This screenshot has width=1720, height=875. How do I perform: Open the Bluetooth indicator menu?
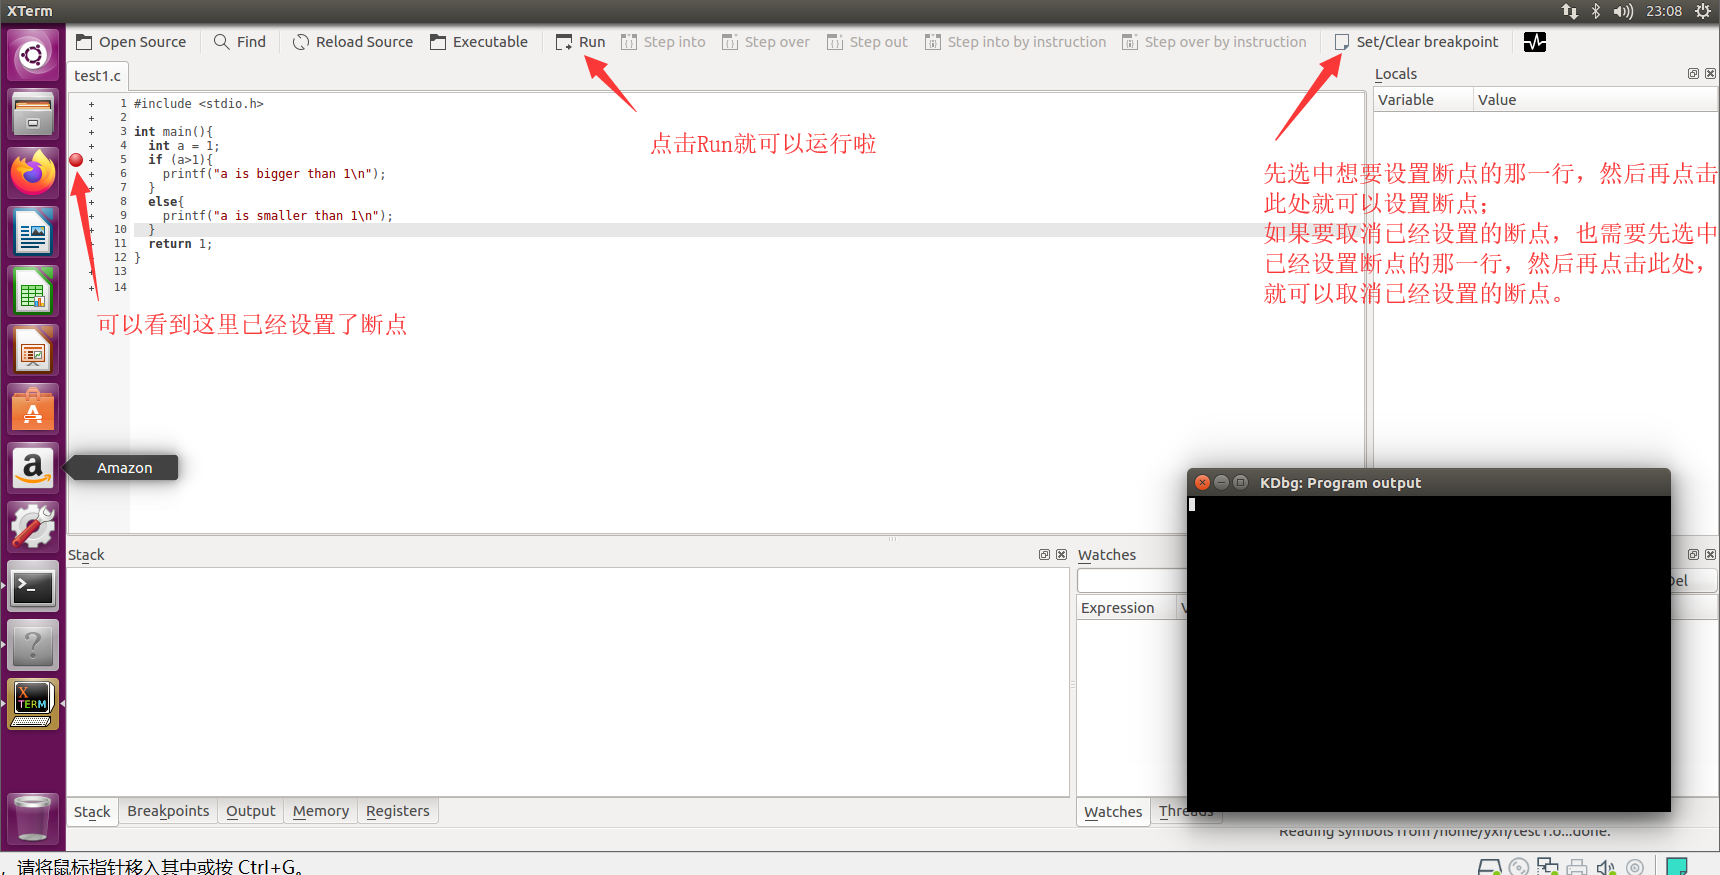(x=1596, y=11)
